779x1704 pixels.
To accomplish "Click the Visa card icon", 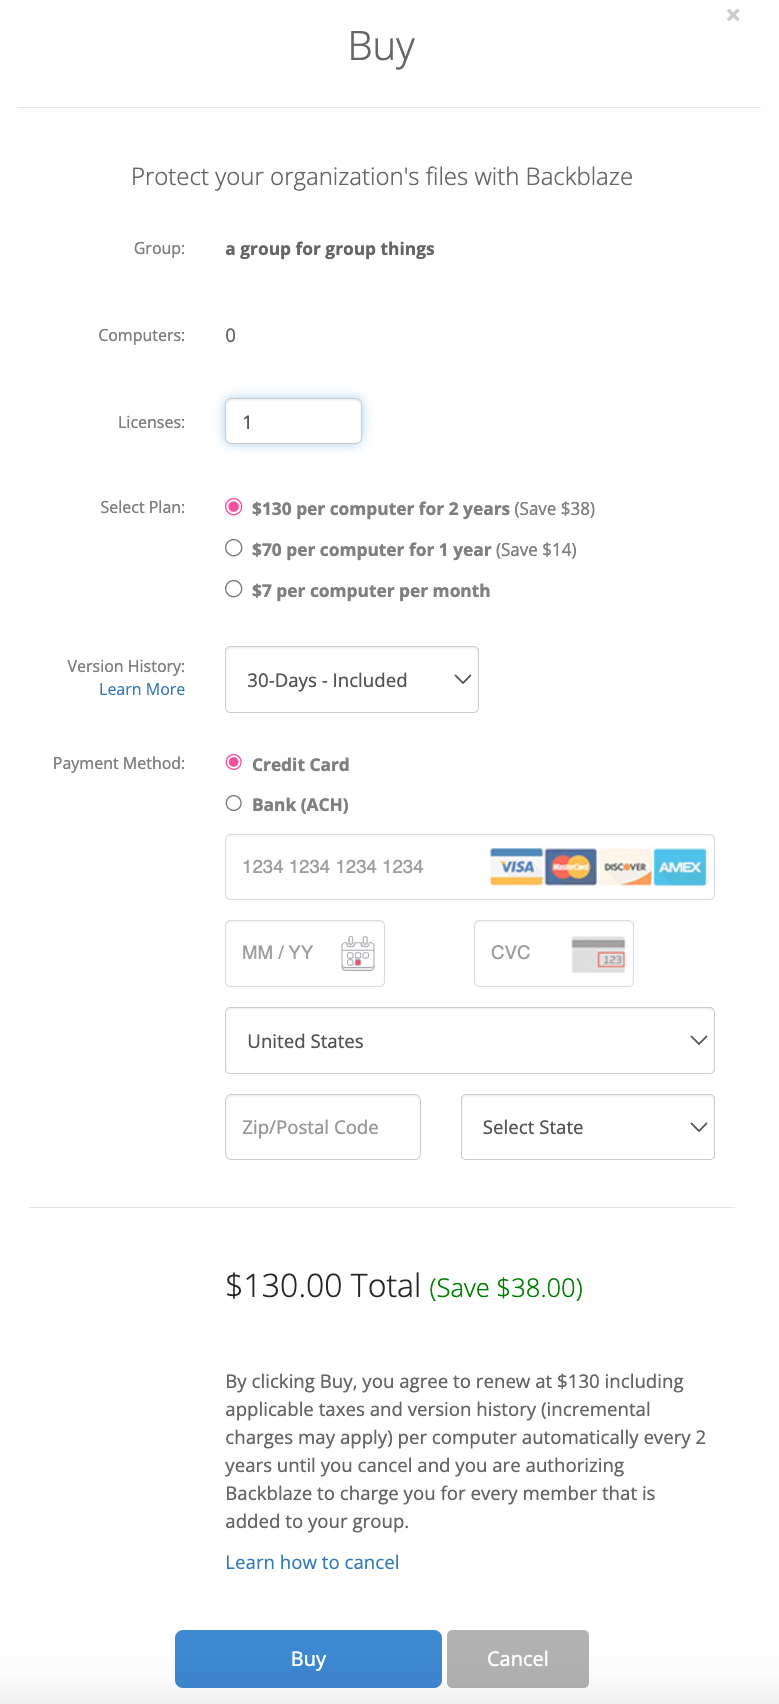I will pyautogui.click(x=516, y=867).
